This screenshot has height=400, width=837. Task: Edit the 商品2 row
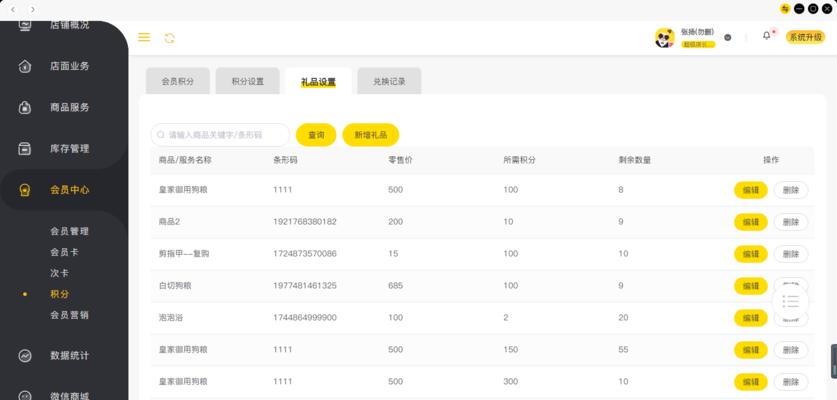pyautogui.click(x=751, y=222)
